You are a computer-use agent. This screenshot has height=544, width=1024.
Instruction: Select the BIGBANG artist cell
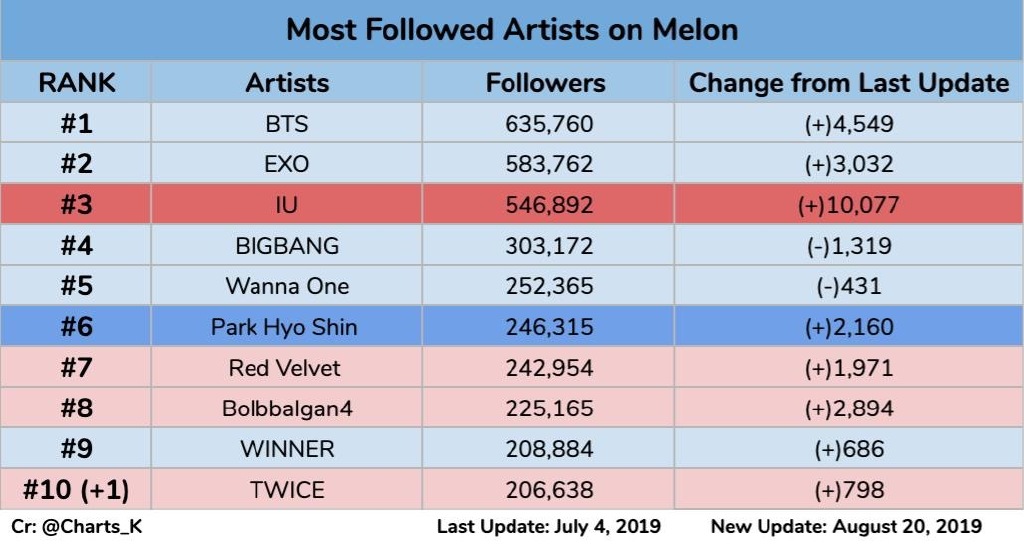point(287,246)
